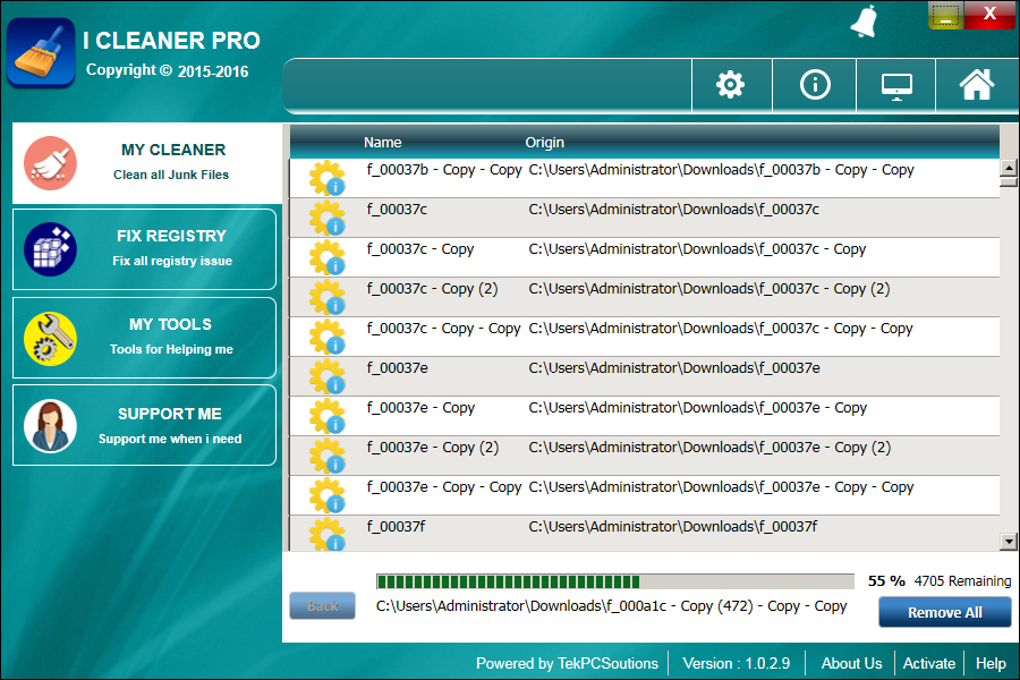The width and height of the screenshot is (1020, 680).
Task: Click the Back button
Action: click(323, 606)
